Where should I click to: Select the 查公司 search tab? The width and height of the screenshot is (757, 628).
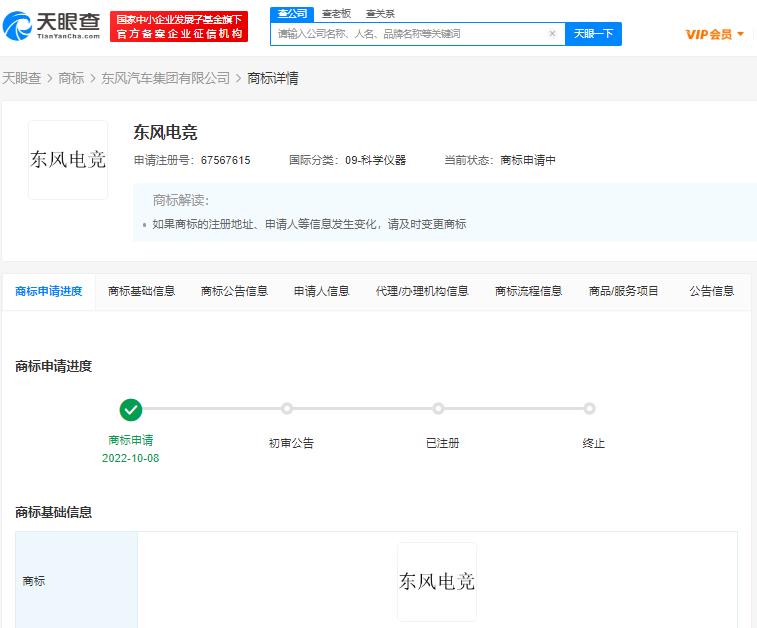(292, 14)
